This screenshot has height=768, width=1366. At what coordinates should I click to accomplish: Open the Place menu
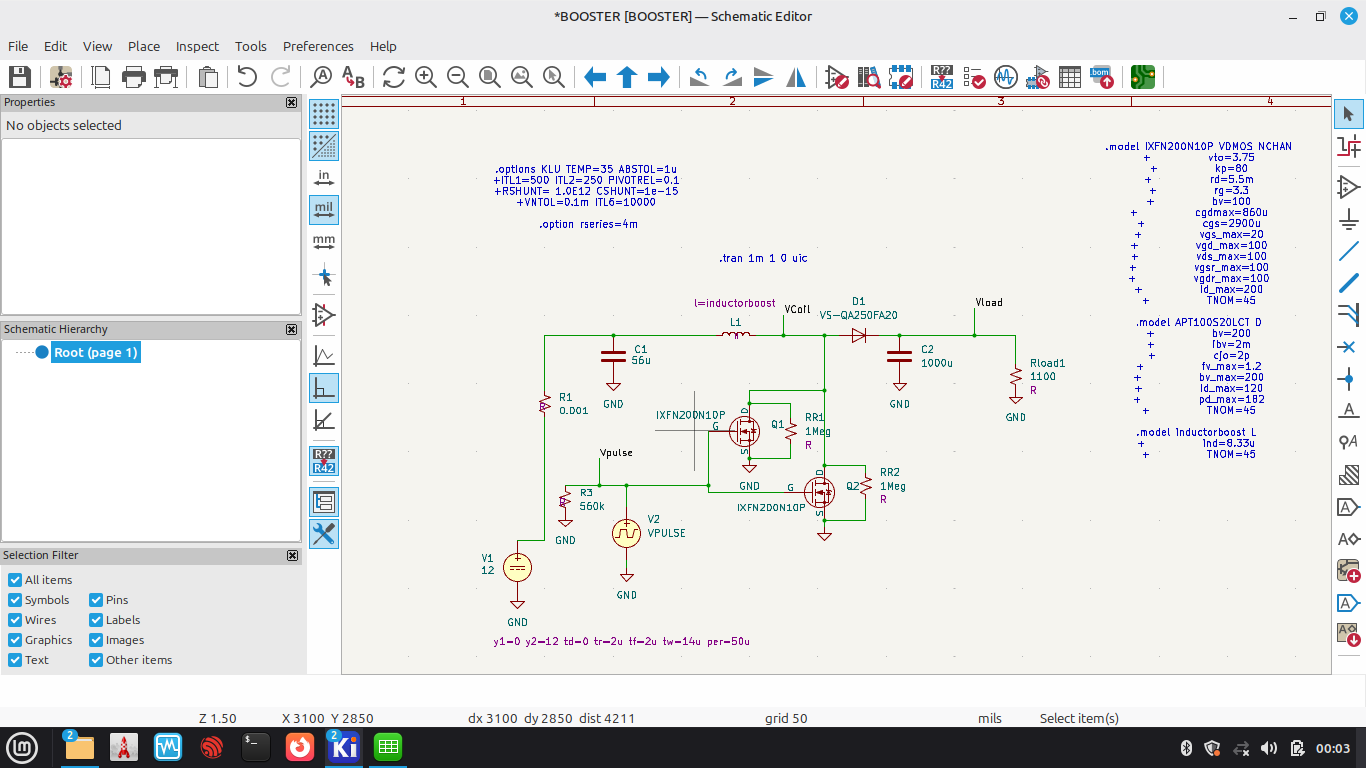point(144,46)
